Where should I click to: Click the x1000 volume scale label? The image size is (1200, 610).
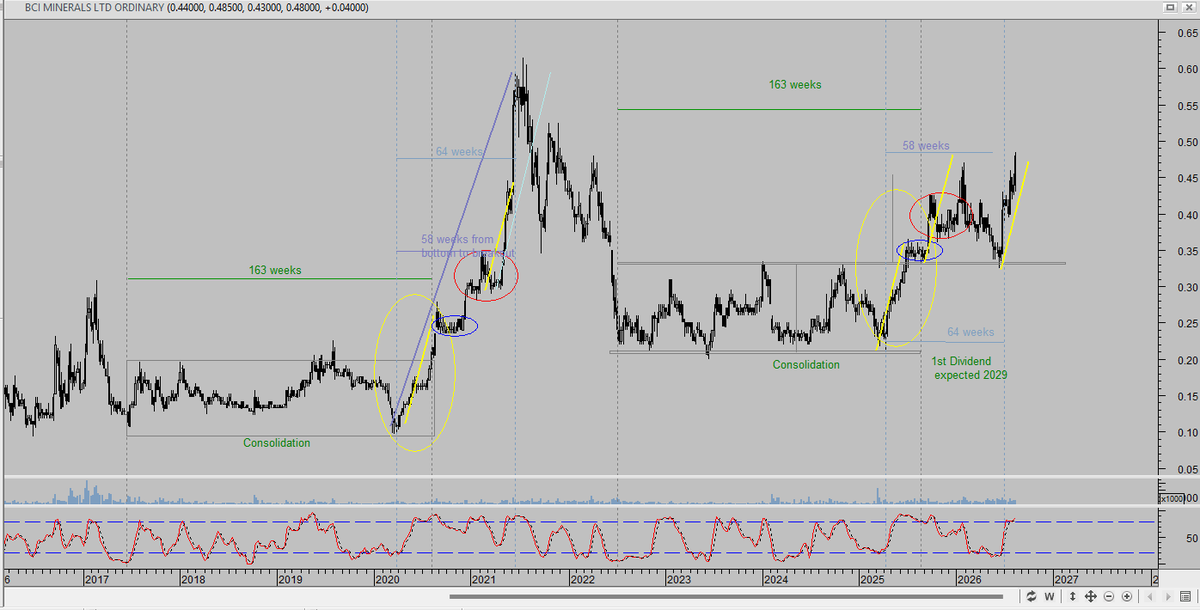(x=1172, y=498)
